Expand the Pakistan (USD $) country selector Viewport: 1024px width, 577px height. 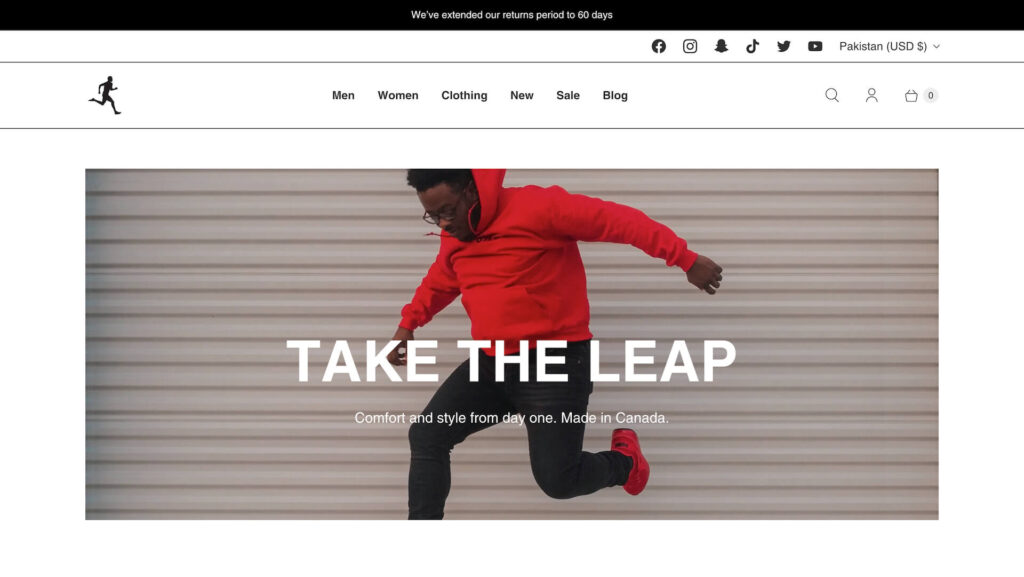point(889,46)
